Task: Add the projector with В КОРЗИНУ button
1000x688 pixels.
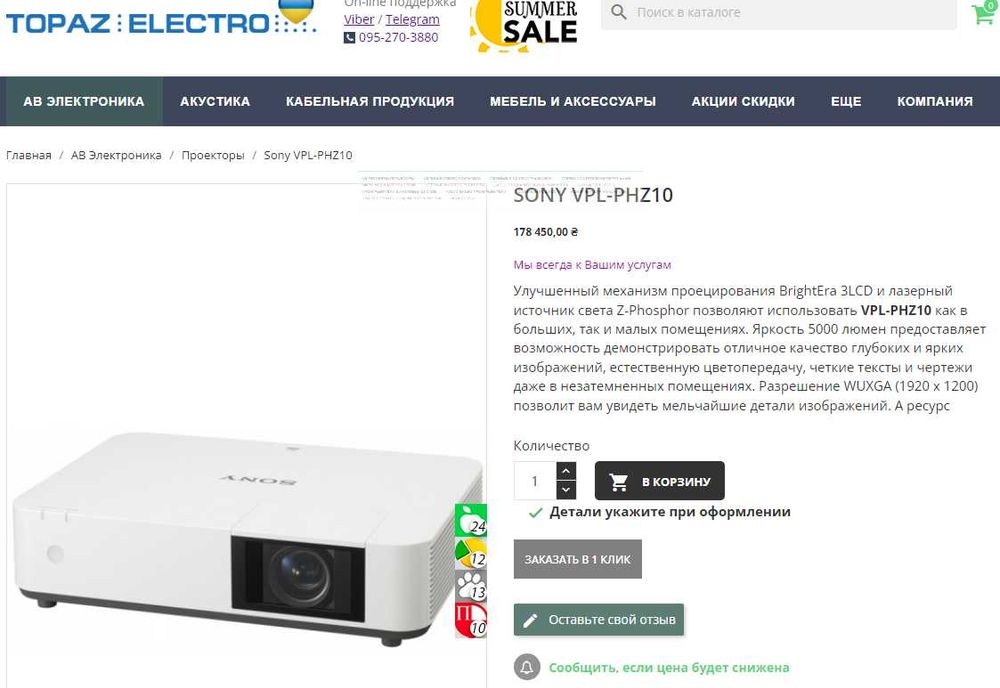Action: coord(659,481)
